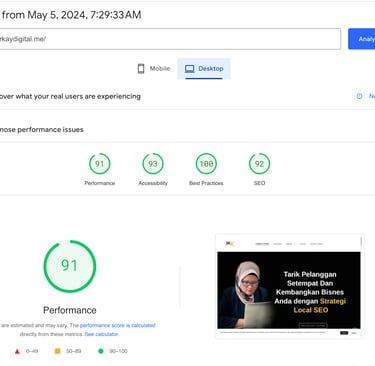Jump to SEO score gauge 92

(259, 164)
